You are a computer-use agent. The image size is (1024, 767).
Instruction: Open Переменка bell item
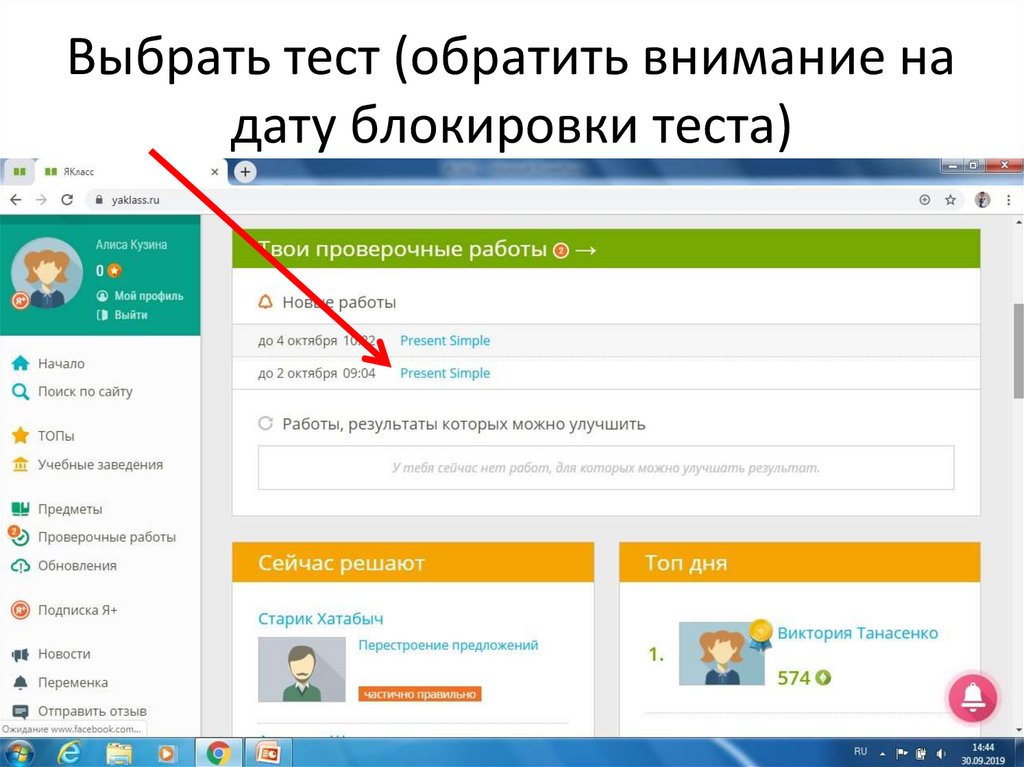[x=22, y=682]
